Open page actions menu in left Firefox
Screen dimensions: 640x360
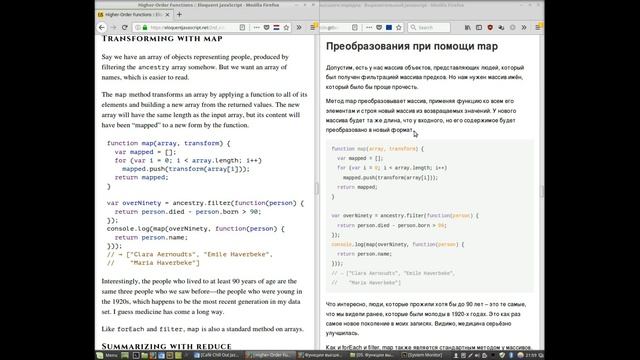coord(256,27)
